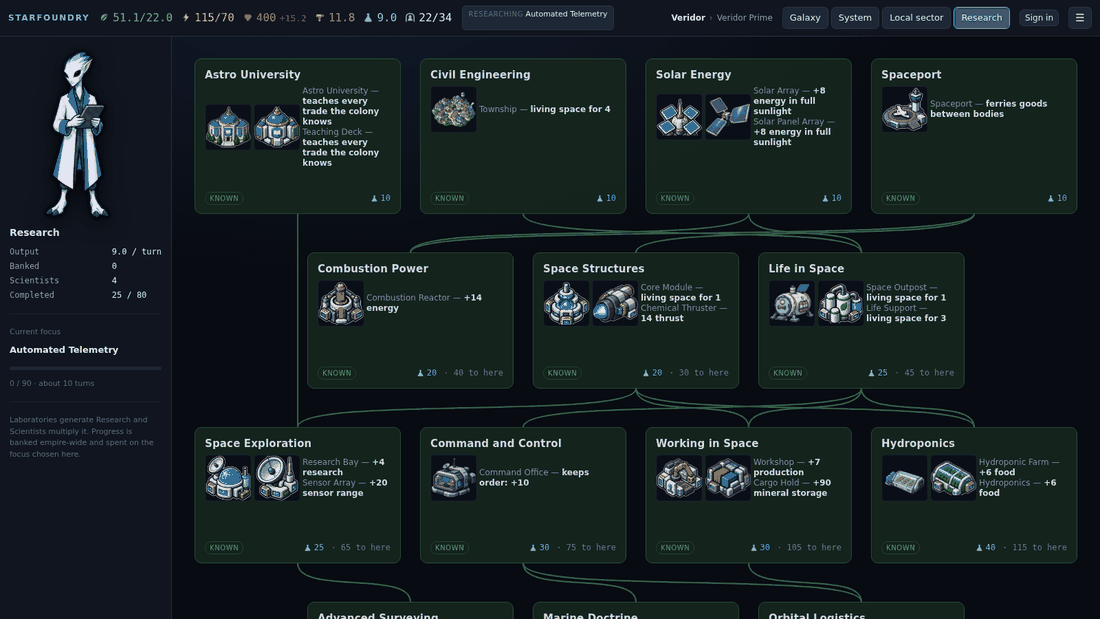Click the food leaf resource icon

[x=104, y=18]
